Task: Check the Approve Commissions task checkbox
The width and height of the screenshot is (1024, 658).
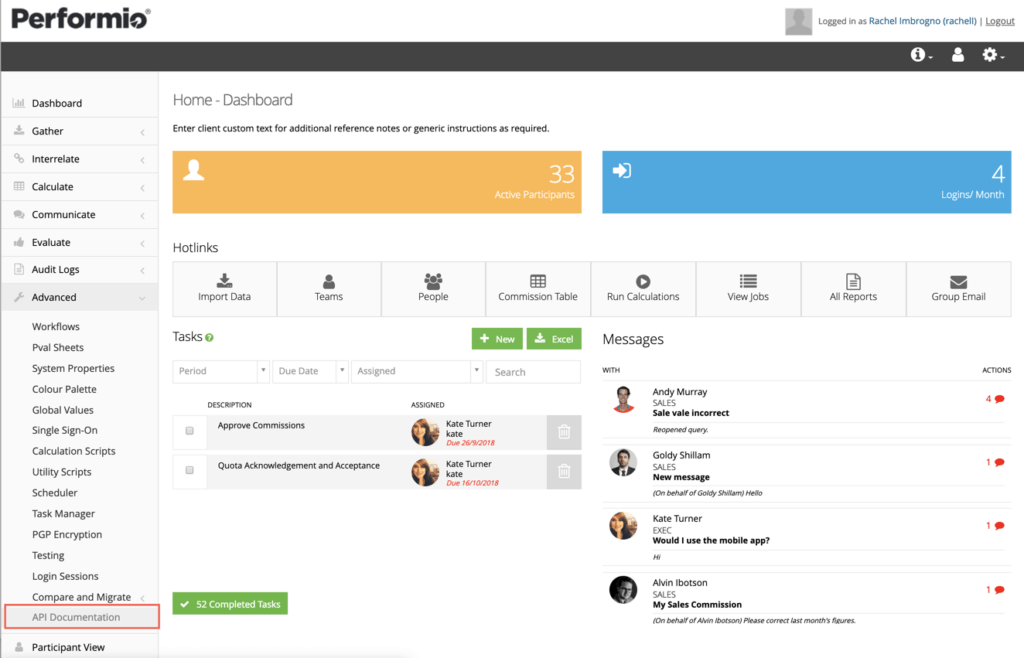Action: coord(189,431)
